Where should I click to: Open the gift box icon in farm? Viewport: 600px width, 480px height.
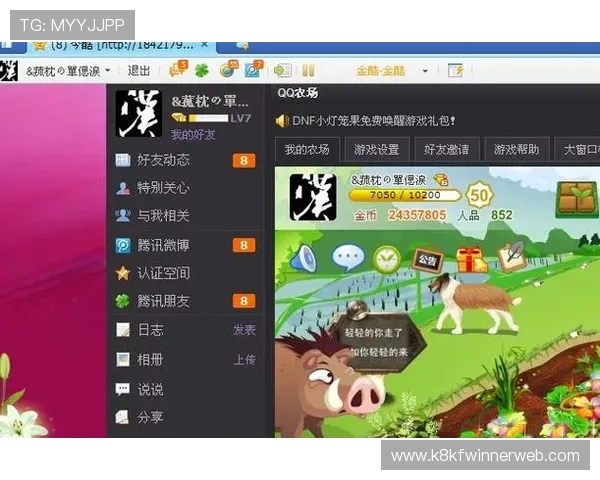tap(471, 260)
